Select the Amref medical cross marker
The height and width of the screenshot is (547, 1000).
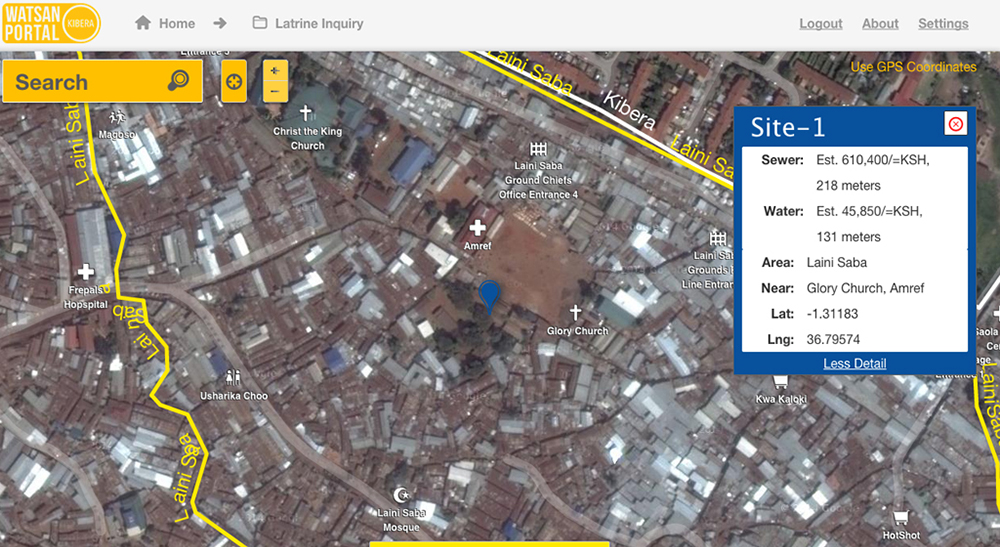click(x=477, y=228)
